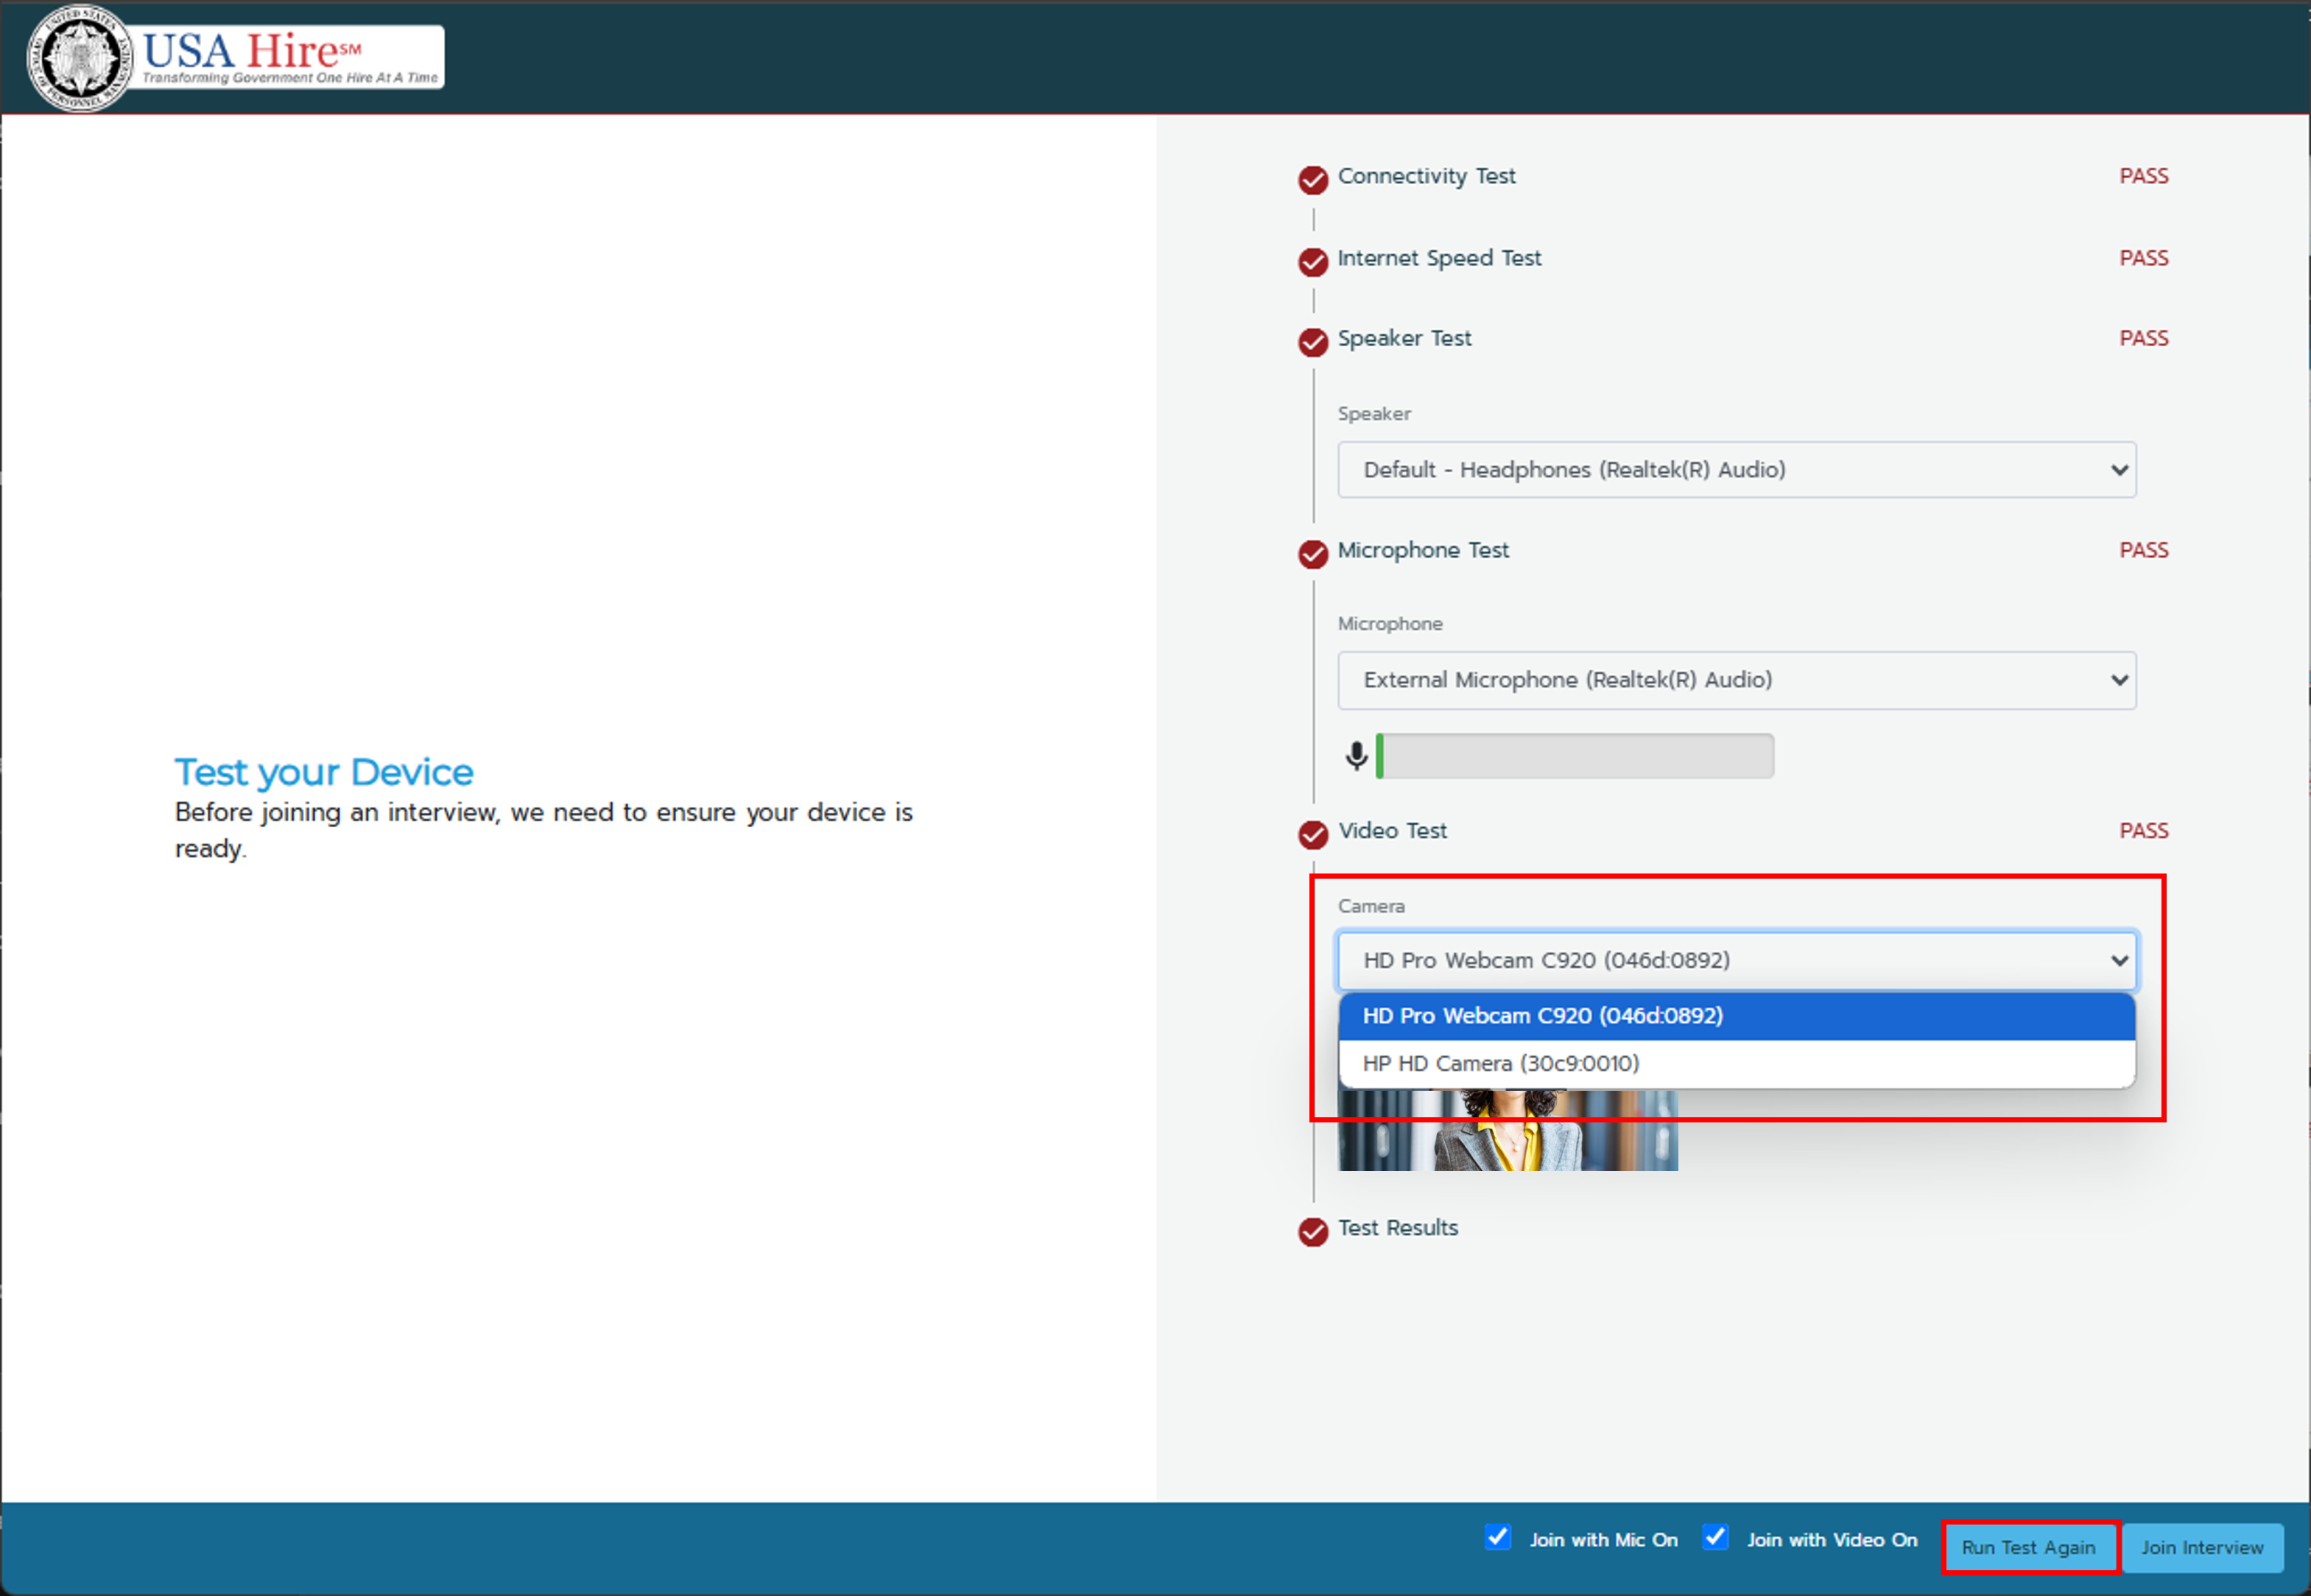Screen dimensions: 2311x1596
Task: Click the Internet Speed Test checkmark icon
Action: 1313,262
